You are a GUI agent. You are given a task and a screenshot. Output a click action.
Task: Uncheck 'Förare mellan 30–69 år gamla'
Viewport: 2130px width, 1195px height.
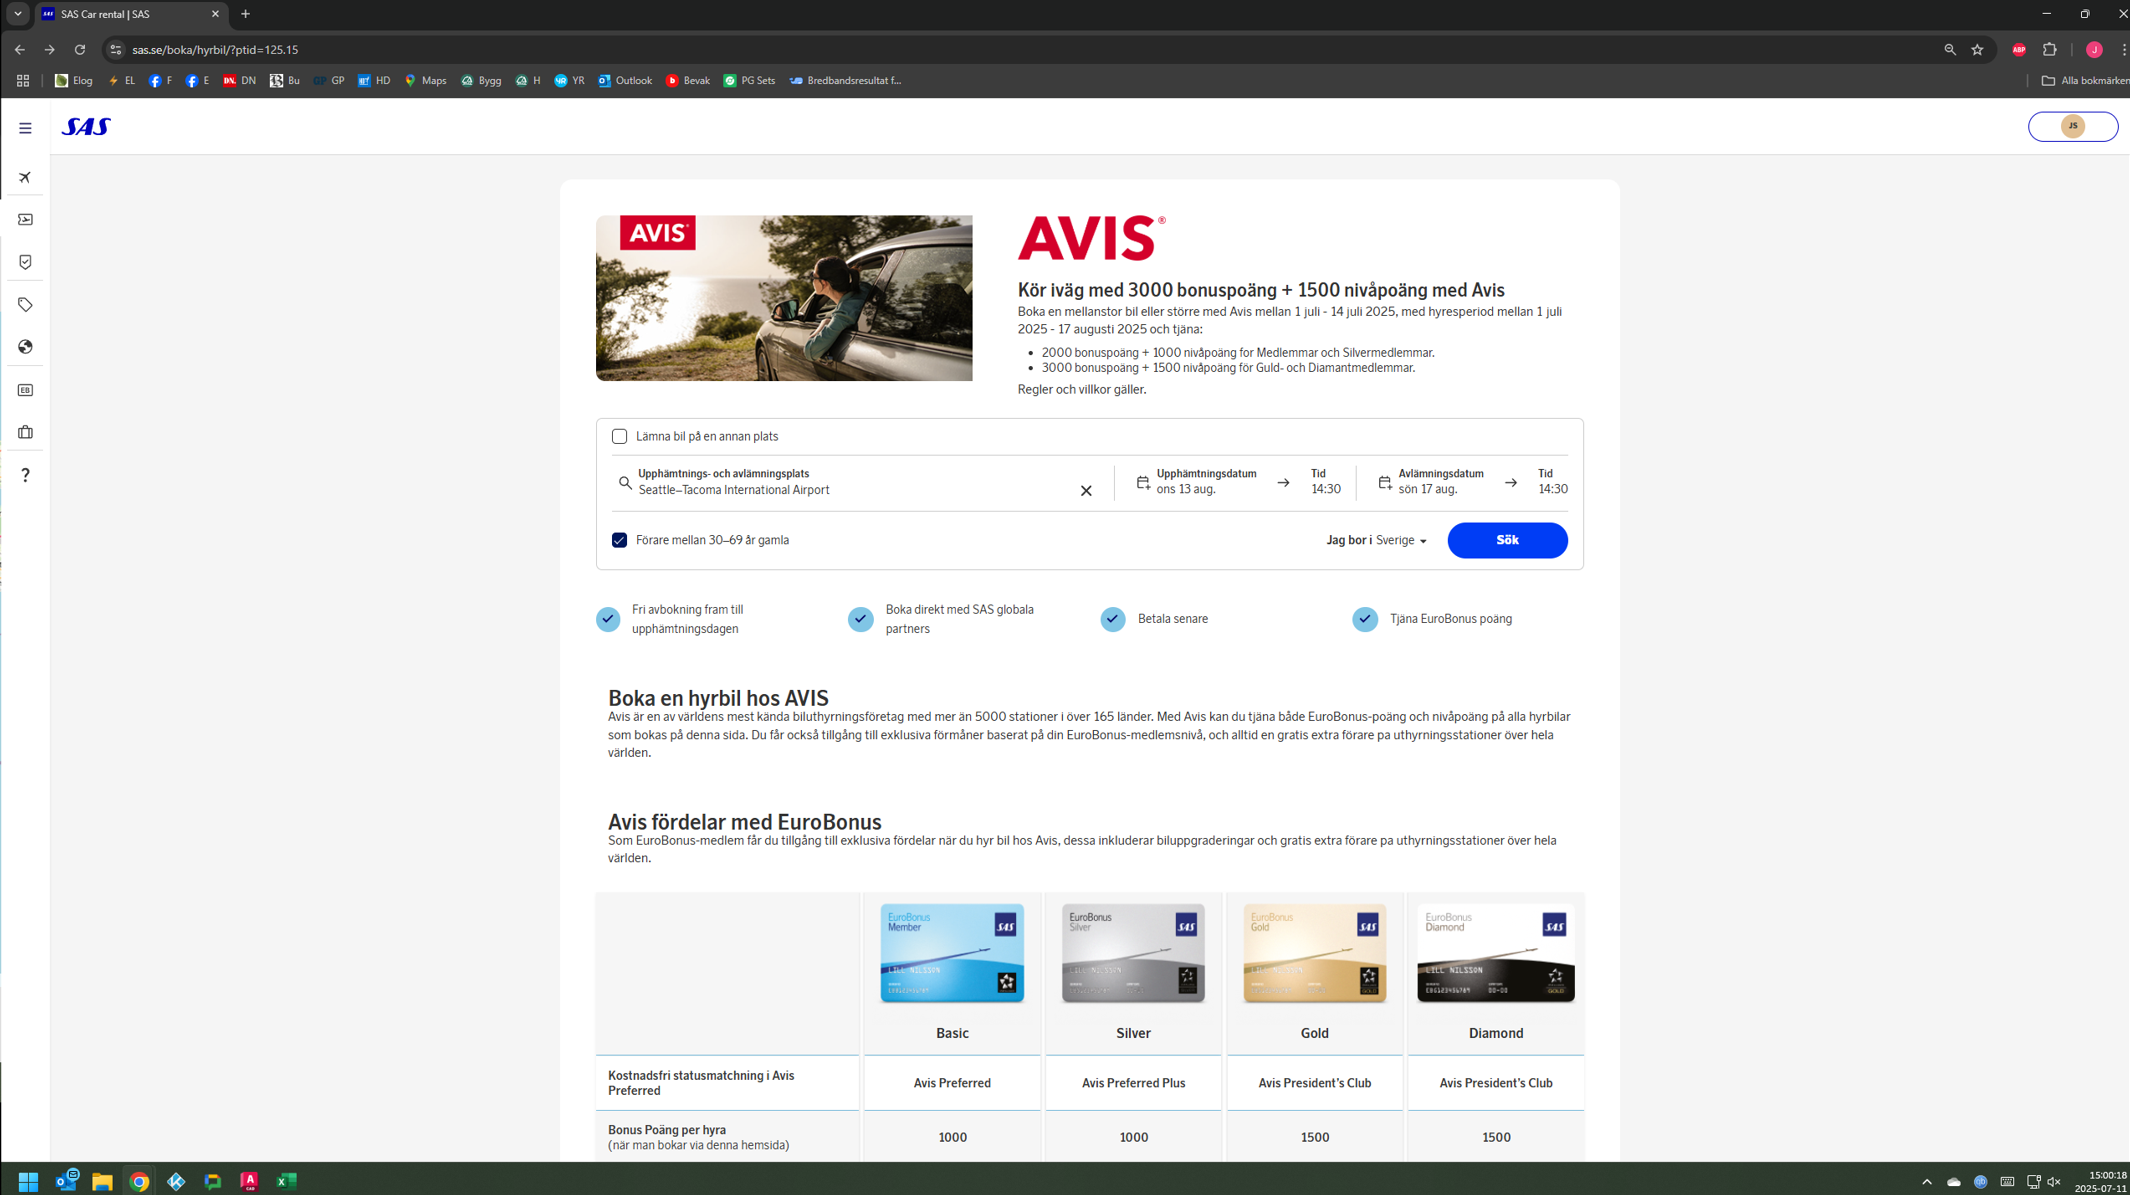pos(619,540)
